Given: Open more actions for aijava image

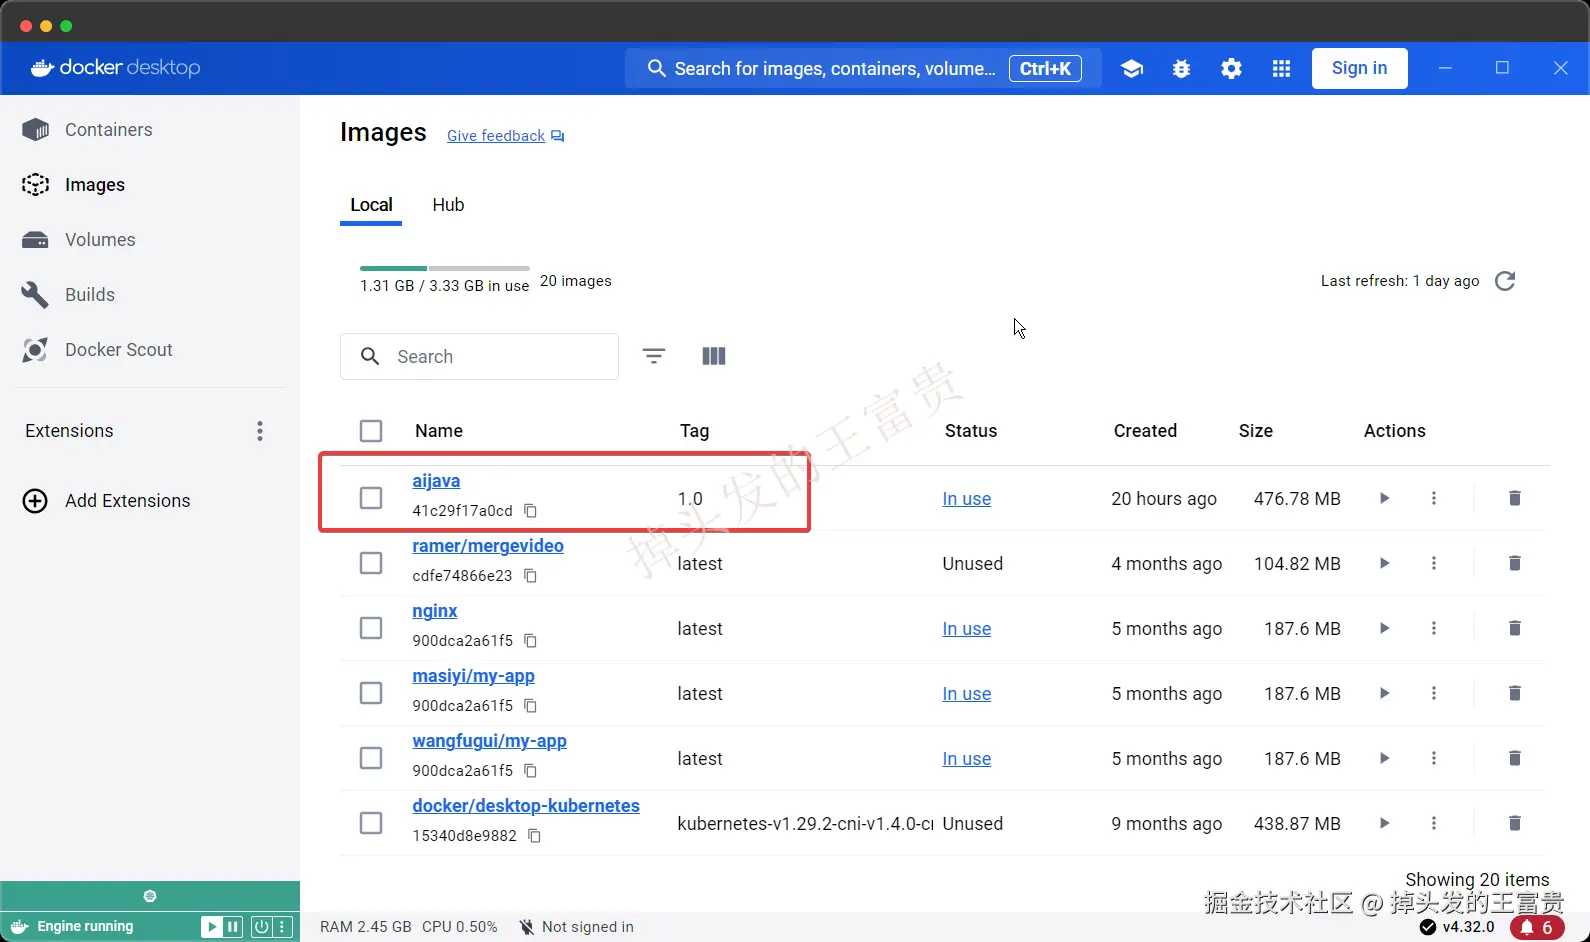Looking at the screenshot, I should coord(1434,498).
